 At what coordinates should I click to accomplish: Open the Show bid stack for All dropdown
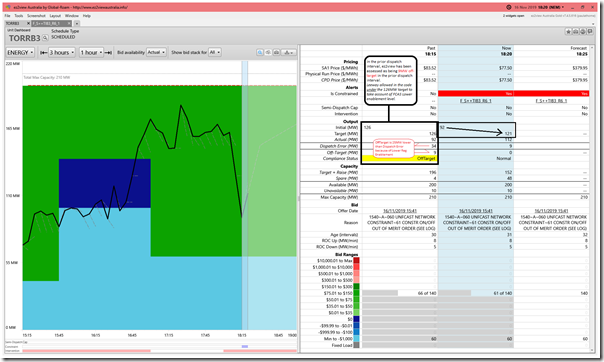click(215, 52)
